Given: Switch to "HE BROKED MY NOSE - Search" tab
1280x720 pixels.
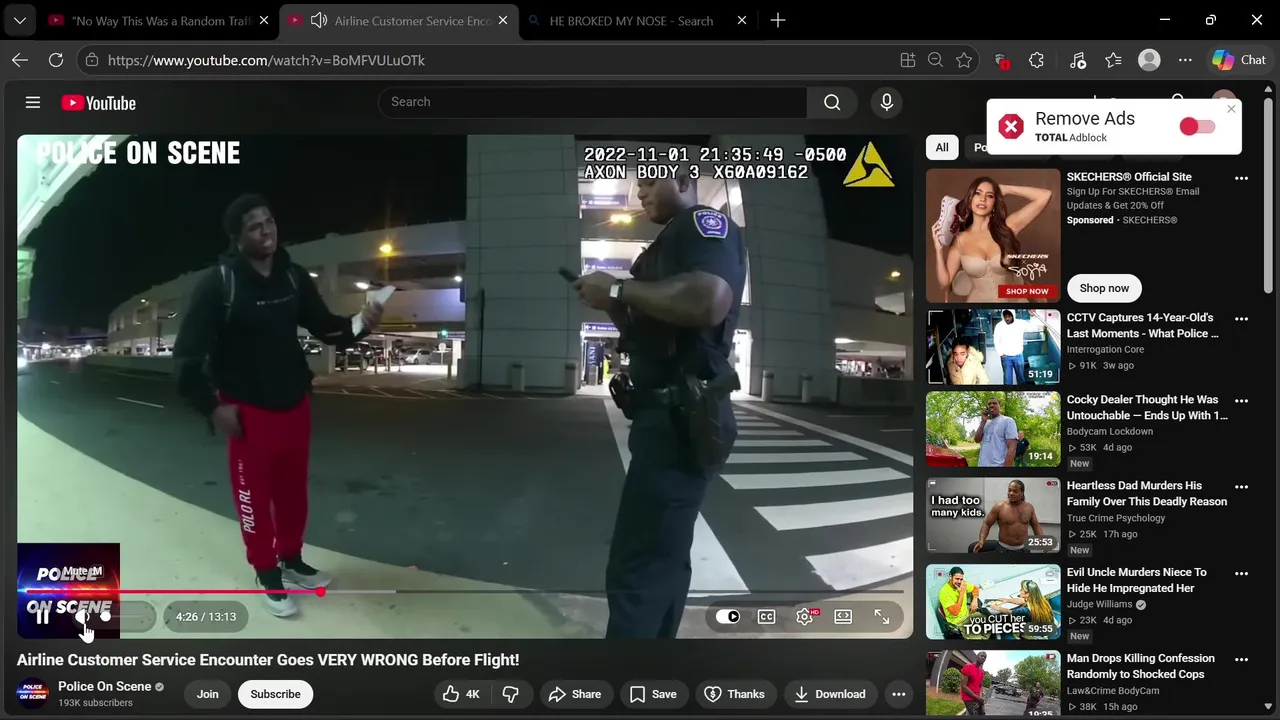Looking at the screenshot, I should coord(631,20).
